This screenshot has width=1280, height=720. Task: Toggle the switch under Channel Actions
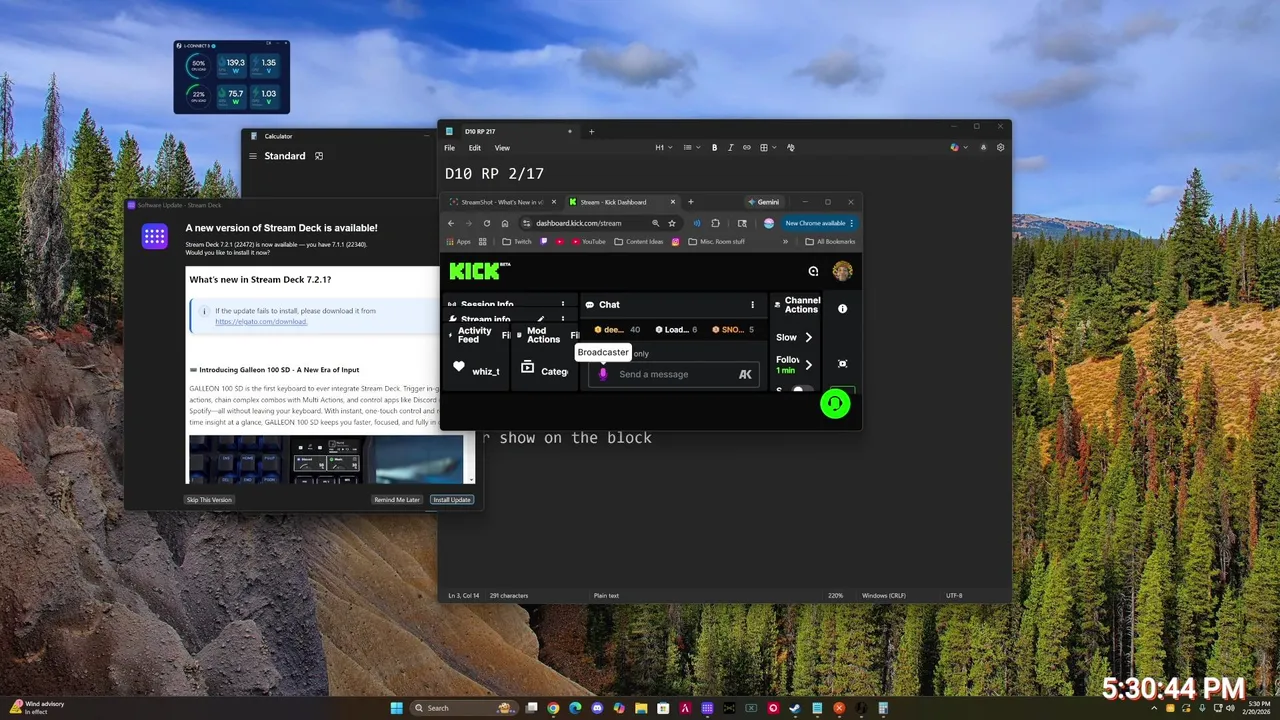pos(802,389)
